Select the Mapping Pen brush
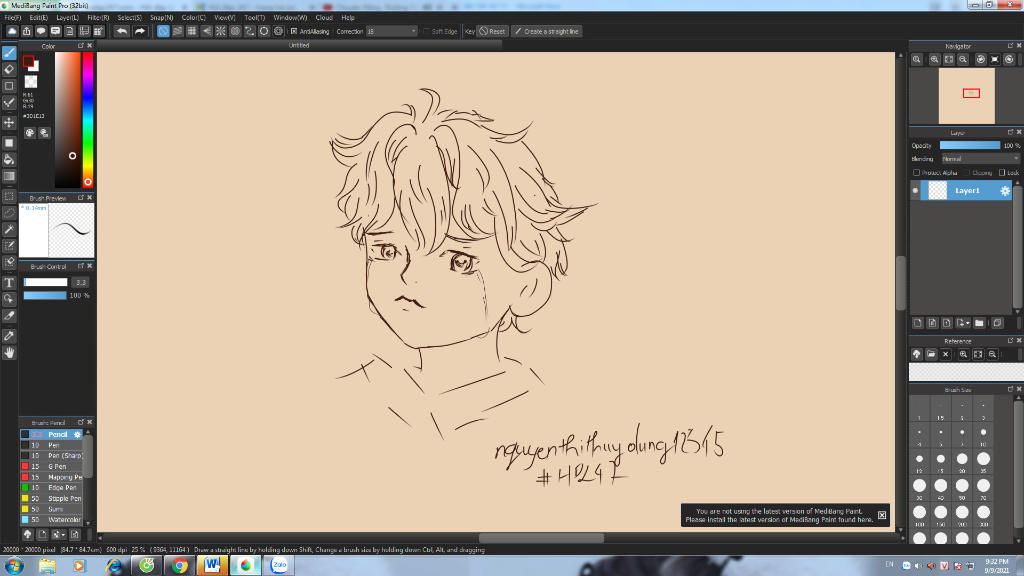Image resolution: width=1024 pixels, height=576 pixels. (53, 477)
